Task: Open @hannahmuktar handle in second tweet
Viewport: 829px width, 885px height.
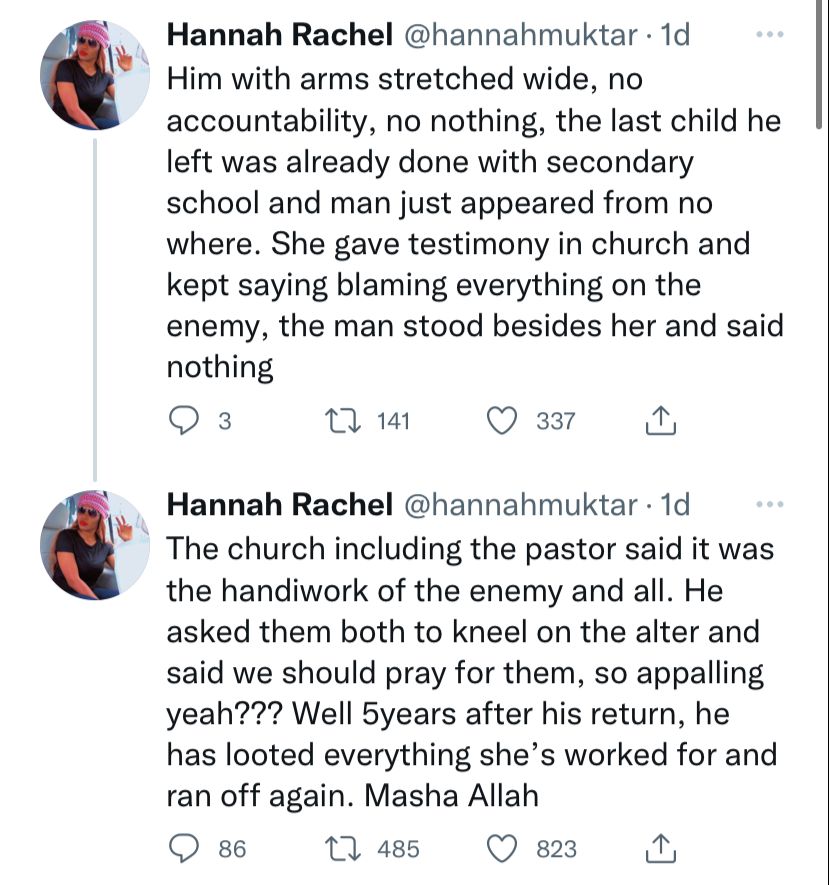Action: coord(519,505)
